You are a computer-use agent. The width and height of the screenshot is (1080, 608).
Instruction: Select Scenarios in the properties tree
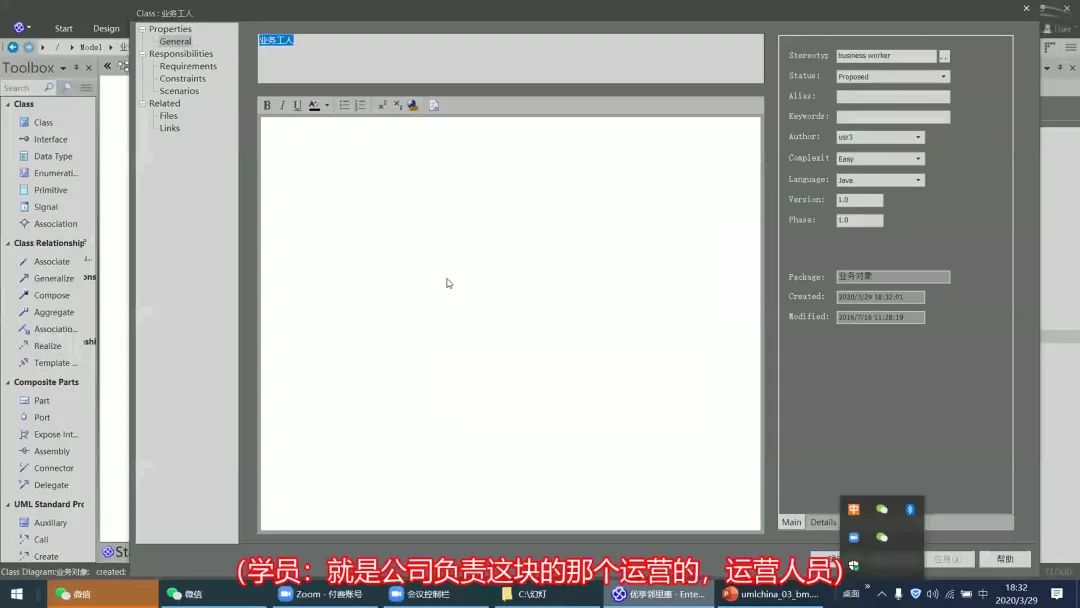(x=179, y=91)
